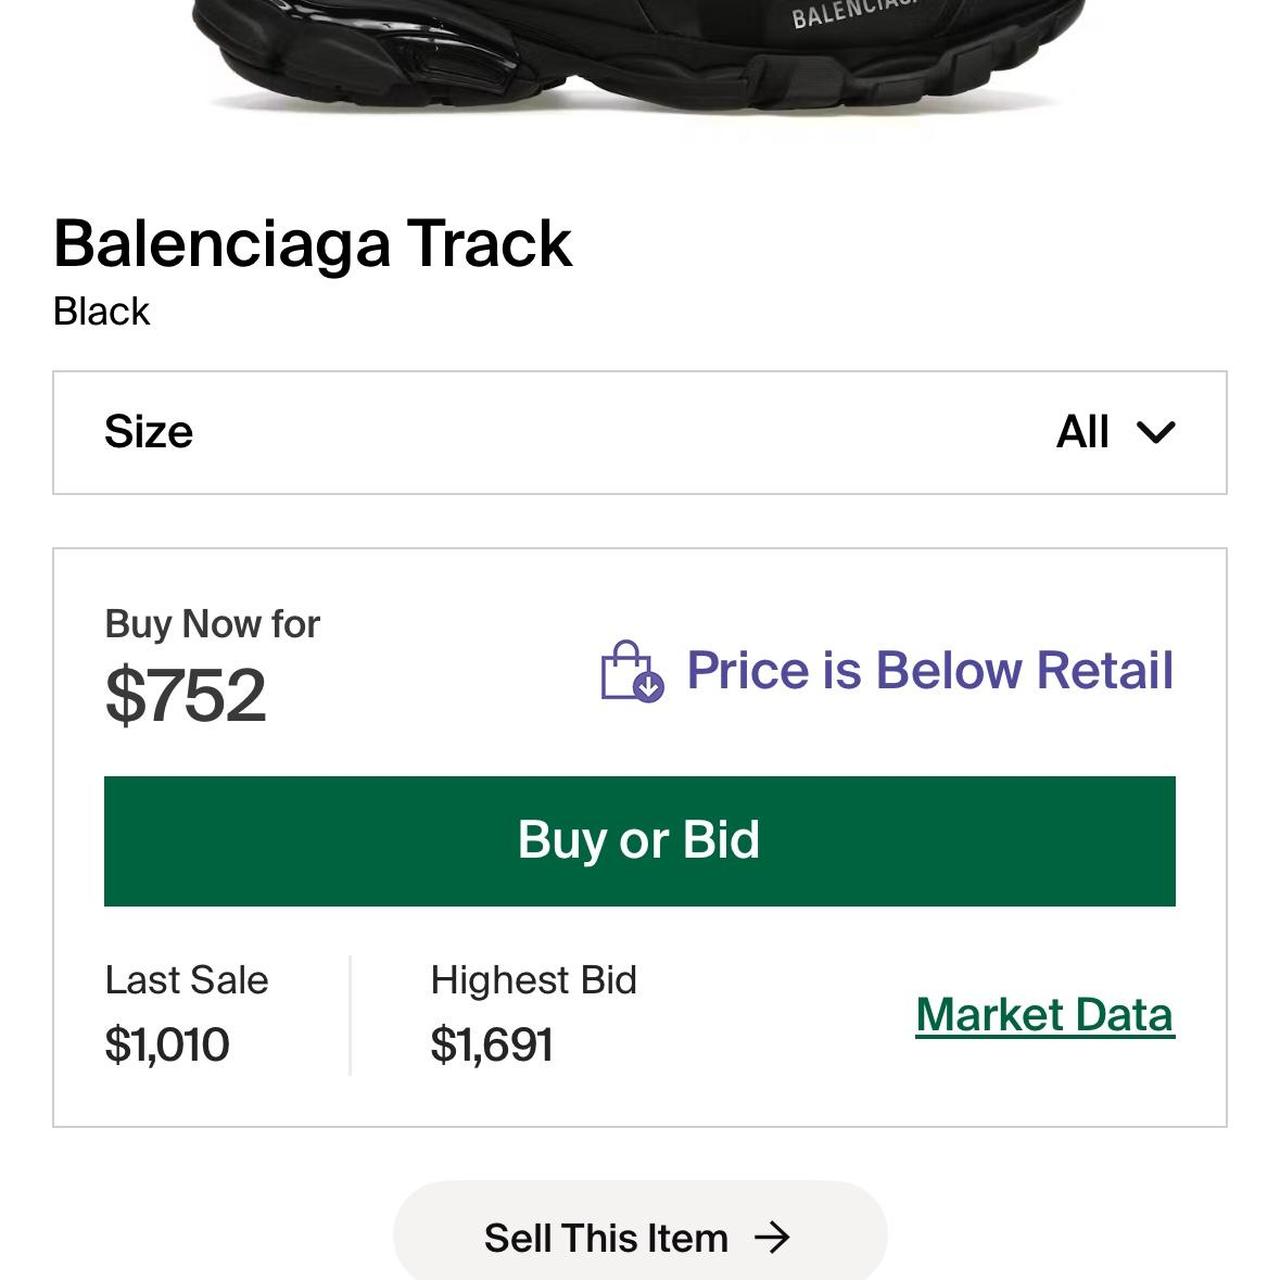Select Sell This Item

(x=605, y=1237)
